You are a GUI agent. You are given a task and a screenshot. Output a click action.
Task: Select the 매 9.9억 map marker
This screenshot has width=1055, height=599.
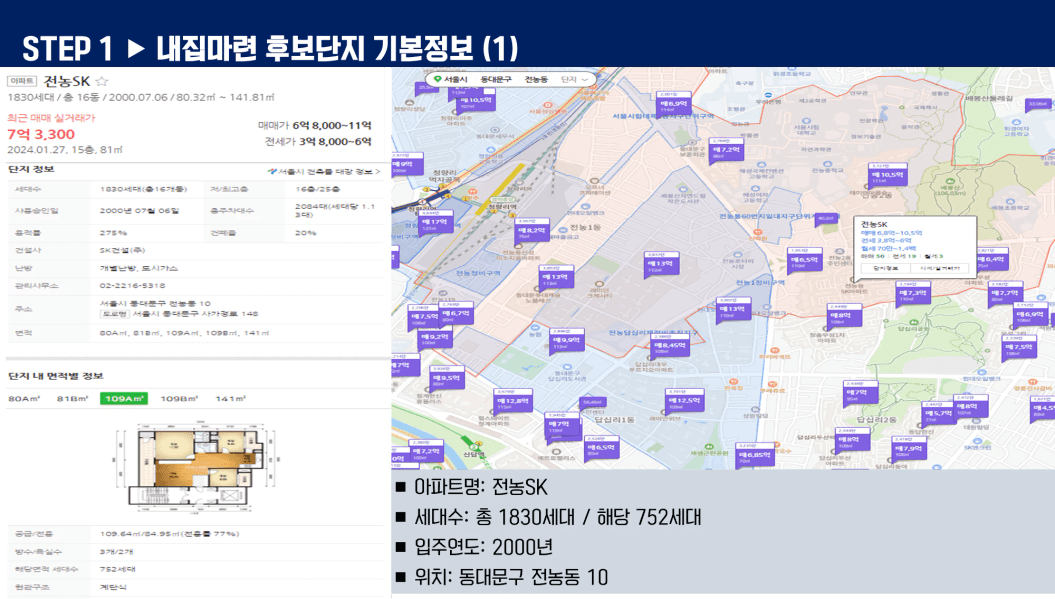[567, 341]
